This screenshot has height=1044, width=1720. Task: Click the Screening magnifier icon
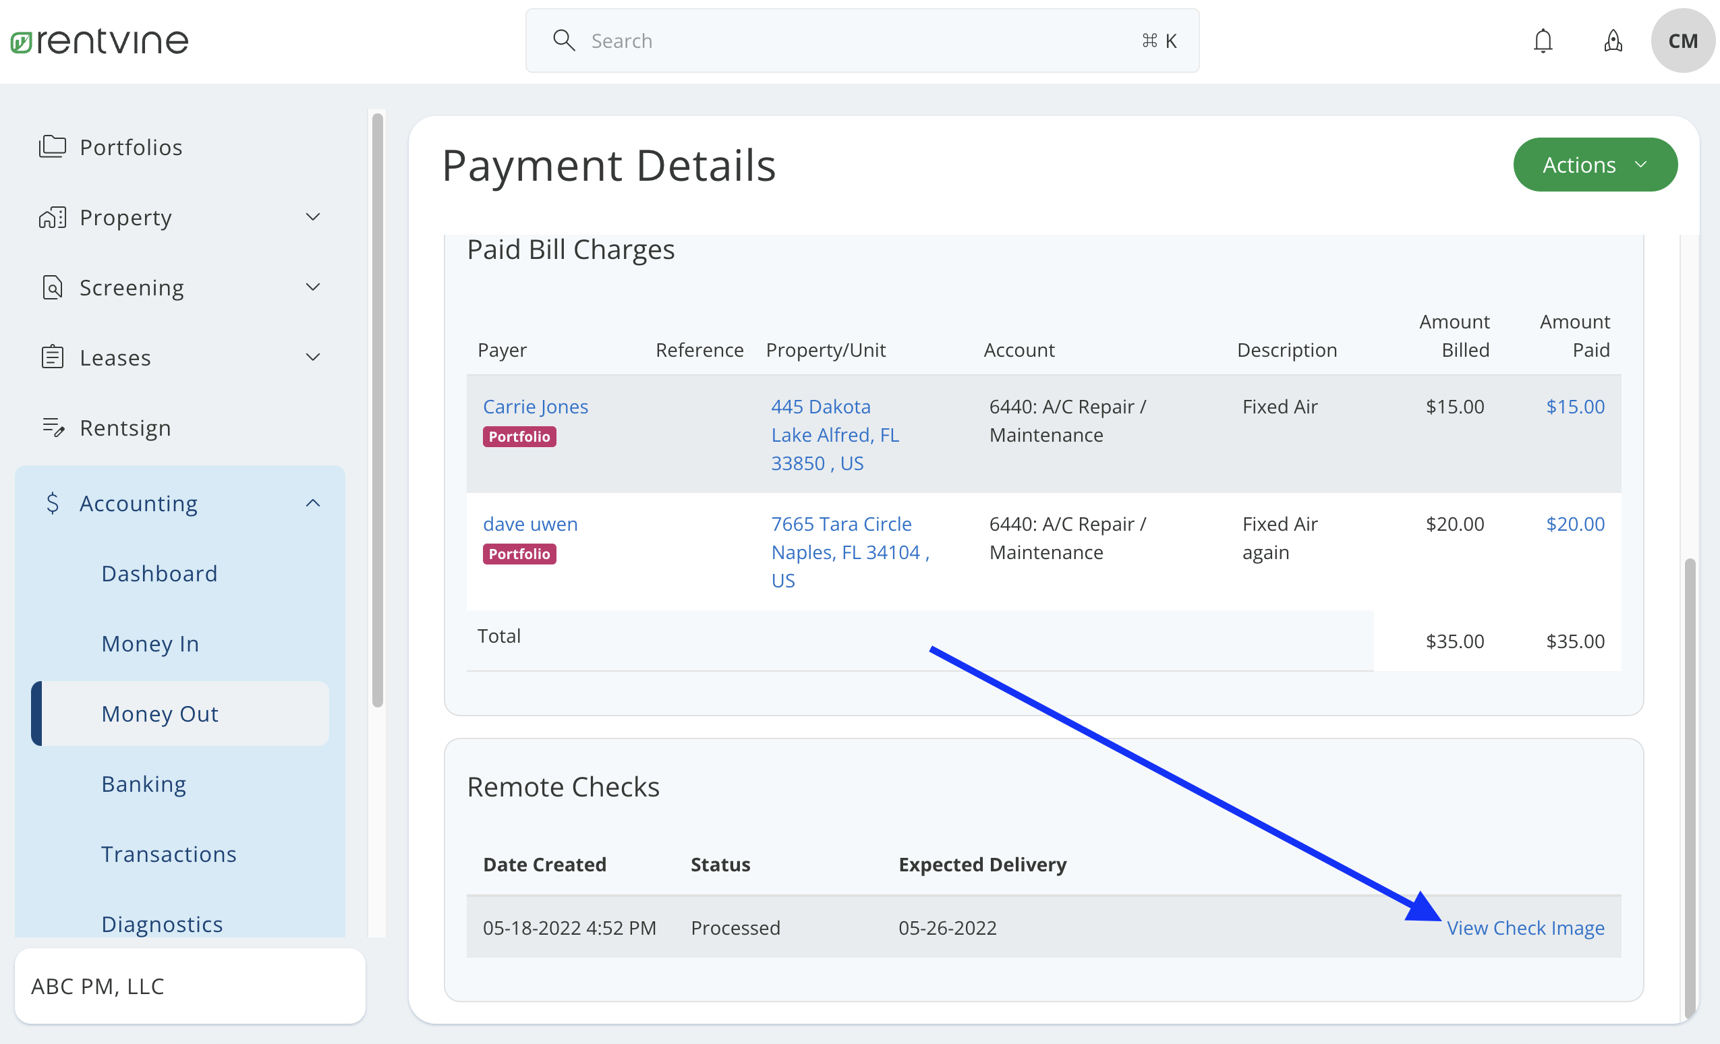tap(52, 287)
